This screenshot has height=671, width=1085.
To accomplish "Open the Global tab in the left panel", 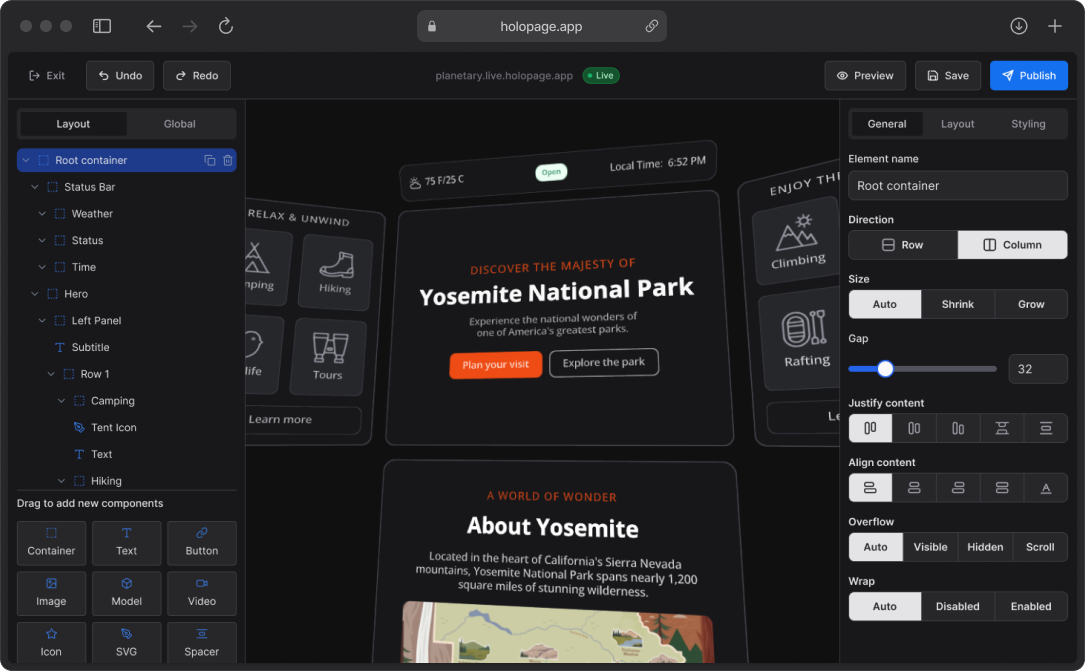I will click(x=180, y=123).
